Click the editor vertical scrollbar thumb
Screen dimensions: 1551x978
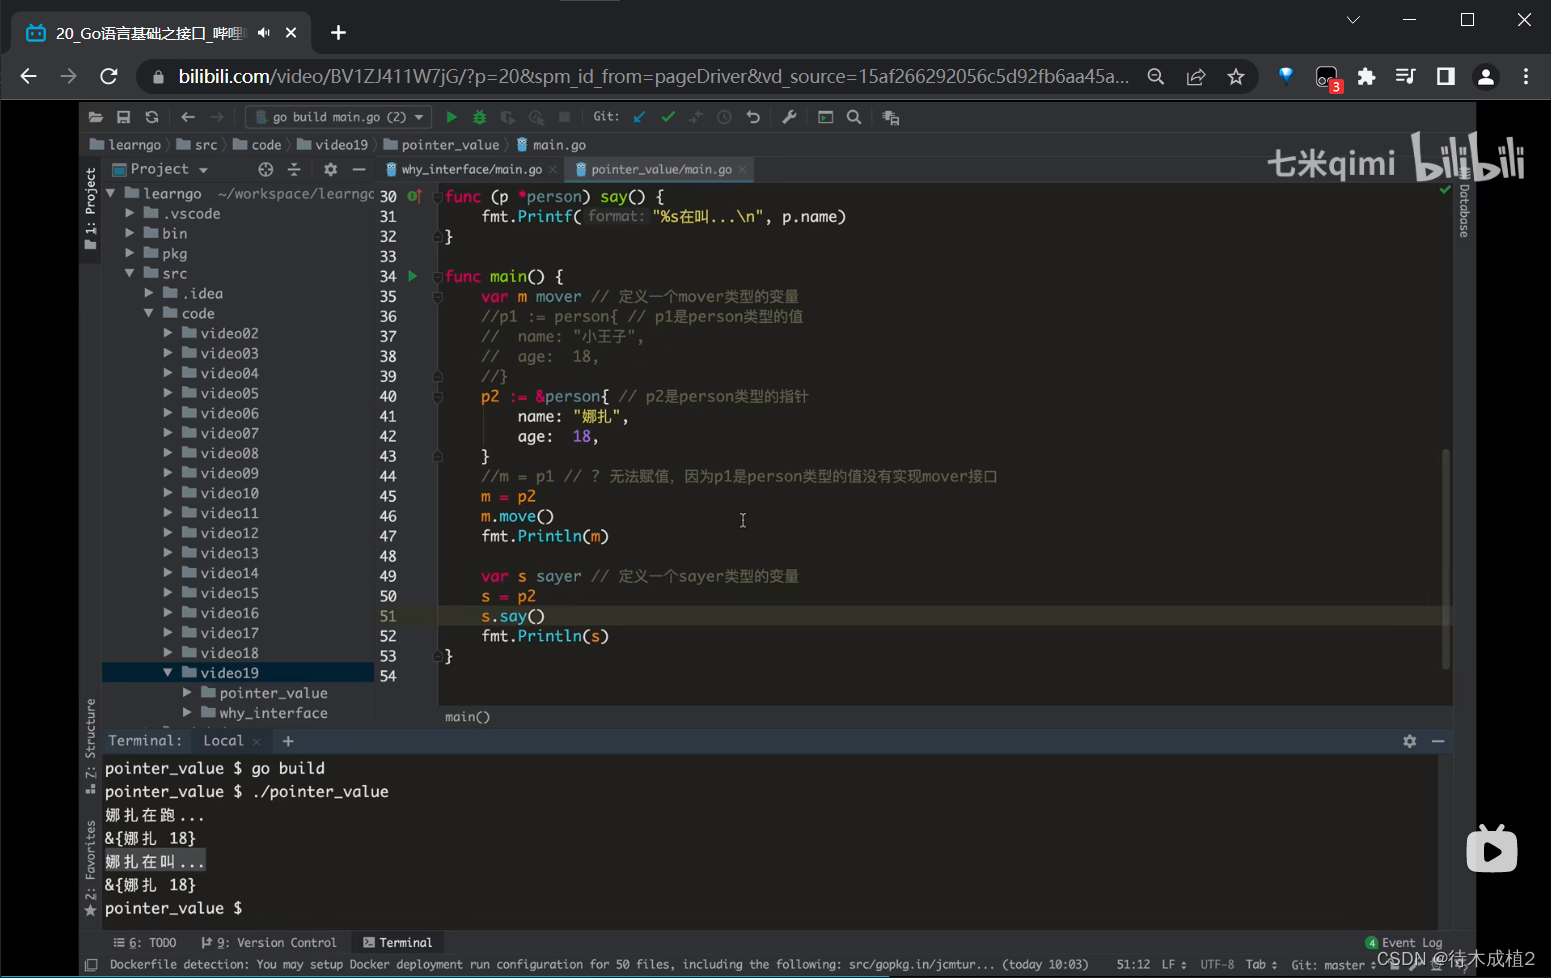click(x=1445, y=559)
